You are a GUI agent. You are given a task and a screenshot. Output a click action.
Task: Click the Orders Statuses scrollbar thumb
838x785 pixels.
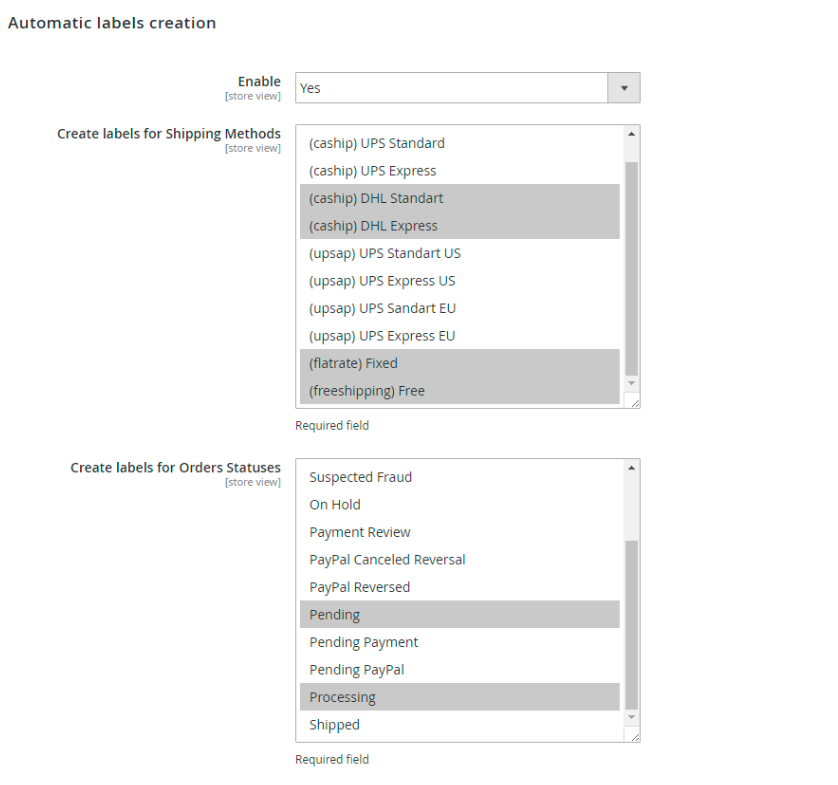tap(631, 624)
